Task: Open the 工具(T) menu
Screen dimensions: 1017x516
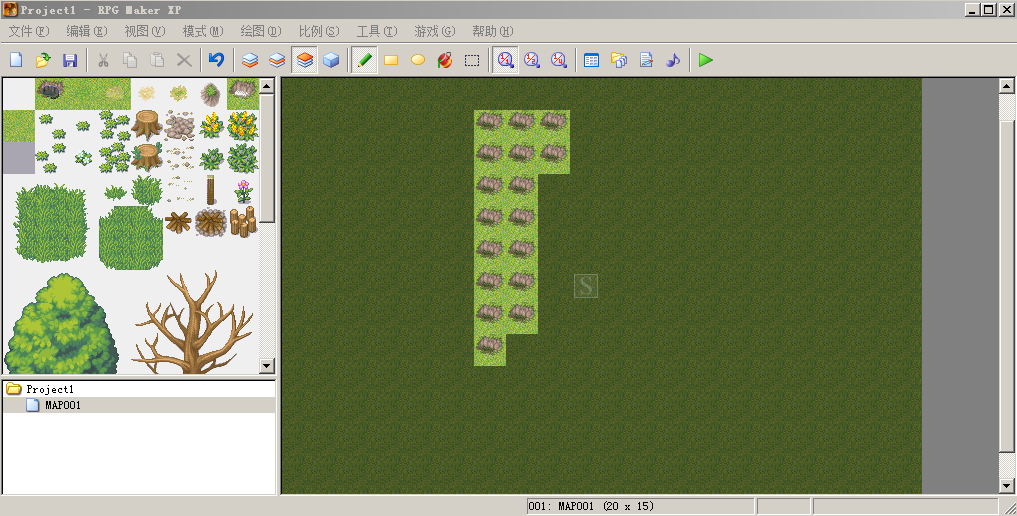Action: click(x=377, y=31)
